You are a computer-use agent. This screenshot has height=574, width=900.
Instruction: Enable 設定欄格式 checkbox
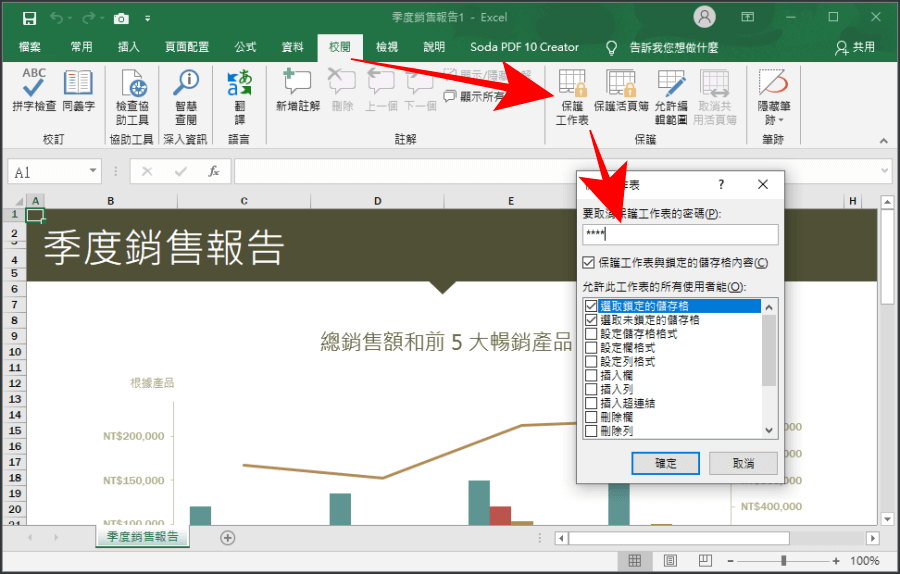click(x=591, y=347)
